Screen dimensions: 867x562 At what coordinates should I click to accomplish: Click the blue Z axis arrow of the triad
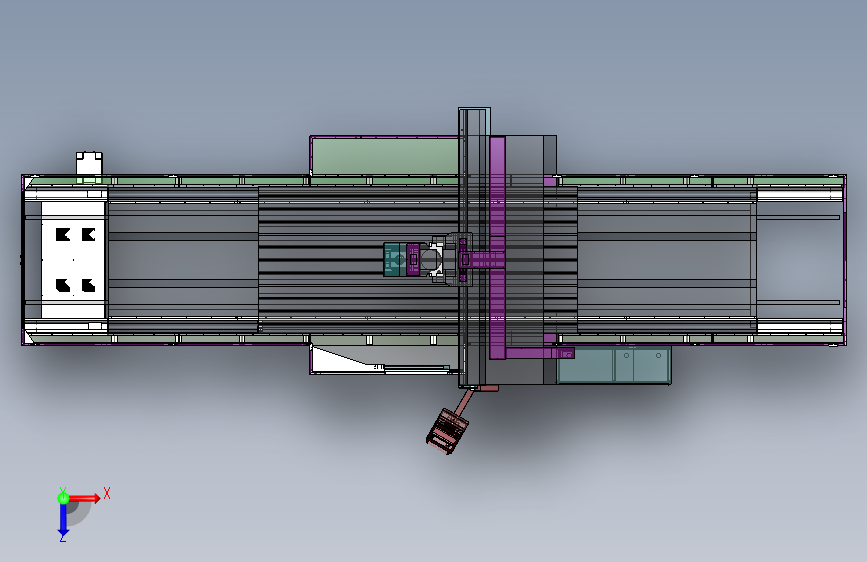pyautogui.click(x=63, y=520)
